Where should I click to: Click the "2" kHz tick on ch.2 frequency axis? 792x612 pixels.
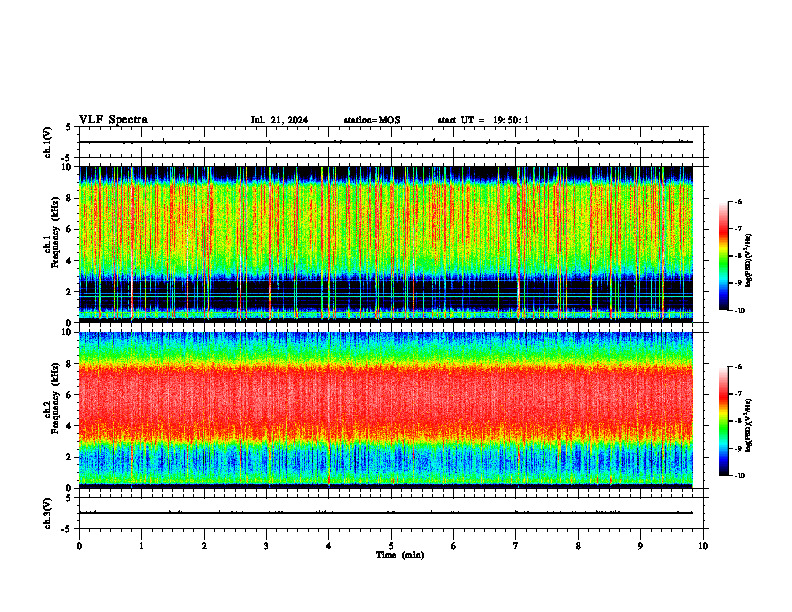coord(69,457)
